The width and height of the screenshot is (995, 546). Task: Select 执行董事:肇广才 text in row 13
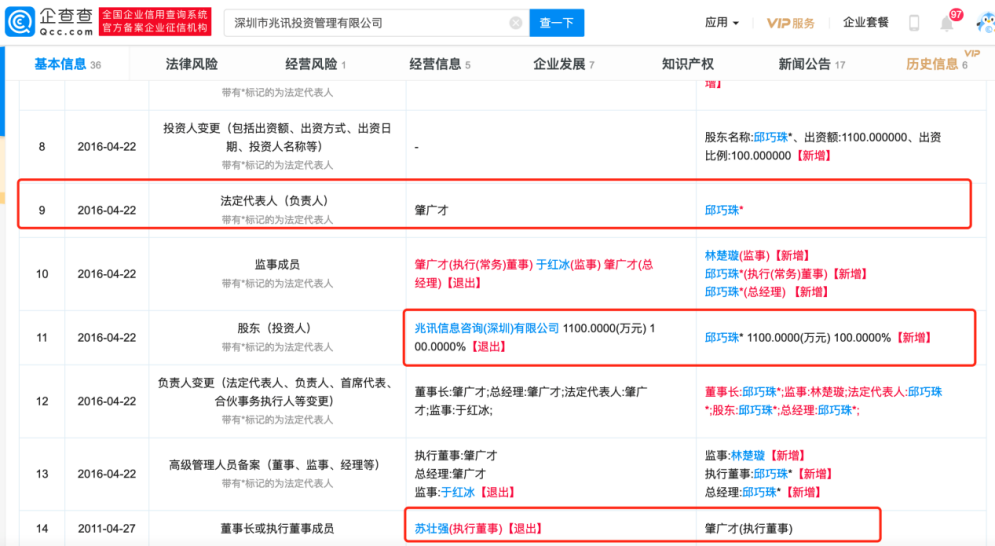456,455
